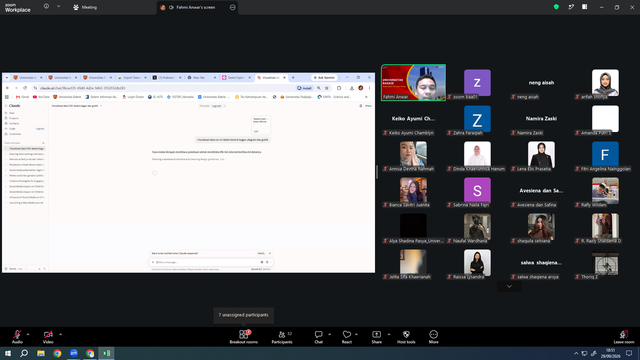Select Lena Elis Prasetia's participant tile

point(541,154)
